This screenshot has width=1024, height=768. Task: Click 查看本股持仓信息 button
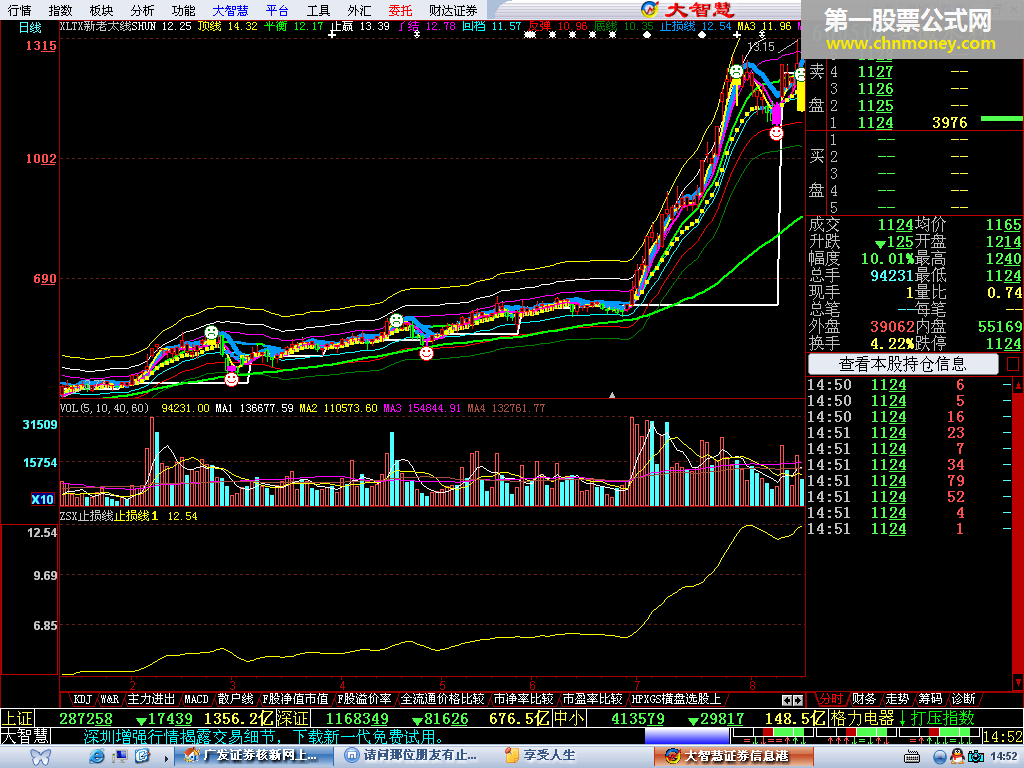coord(903,364)
